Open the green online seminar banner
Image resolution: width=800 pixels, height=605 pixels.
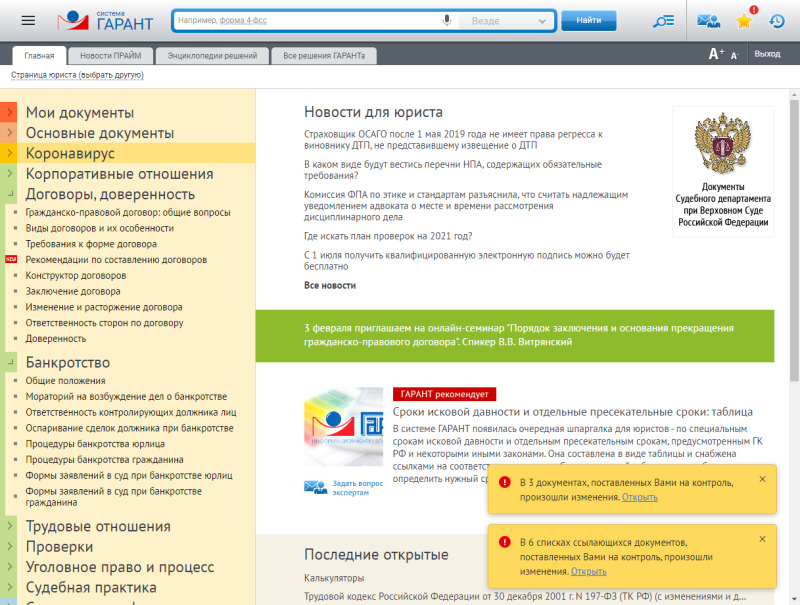[x=514, y=335]
